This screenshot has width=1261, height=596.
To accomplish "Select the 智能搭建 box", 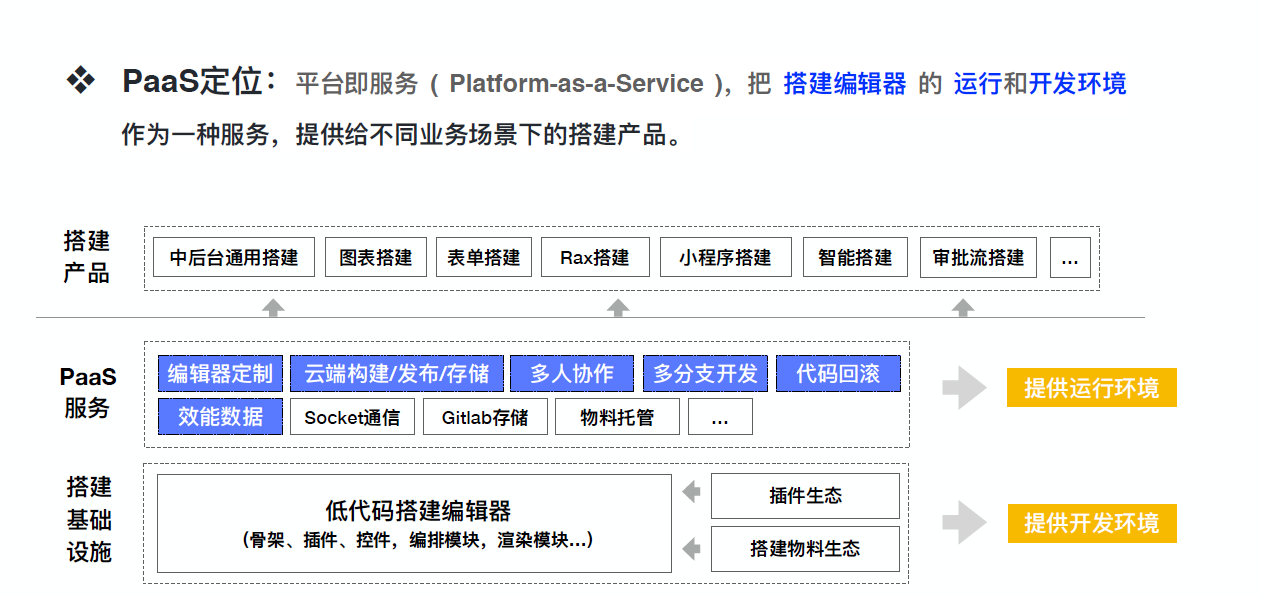I will point(855,257).
